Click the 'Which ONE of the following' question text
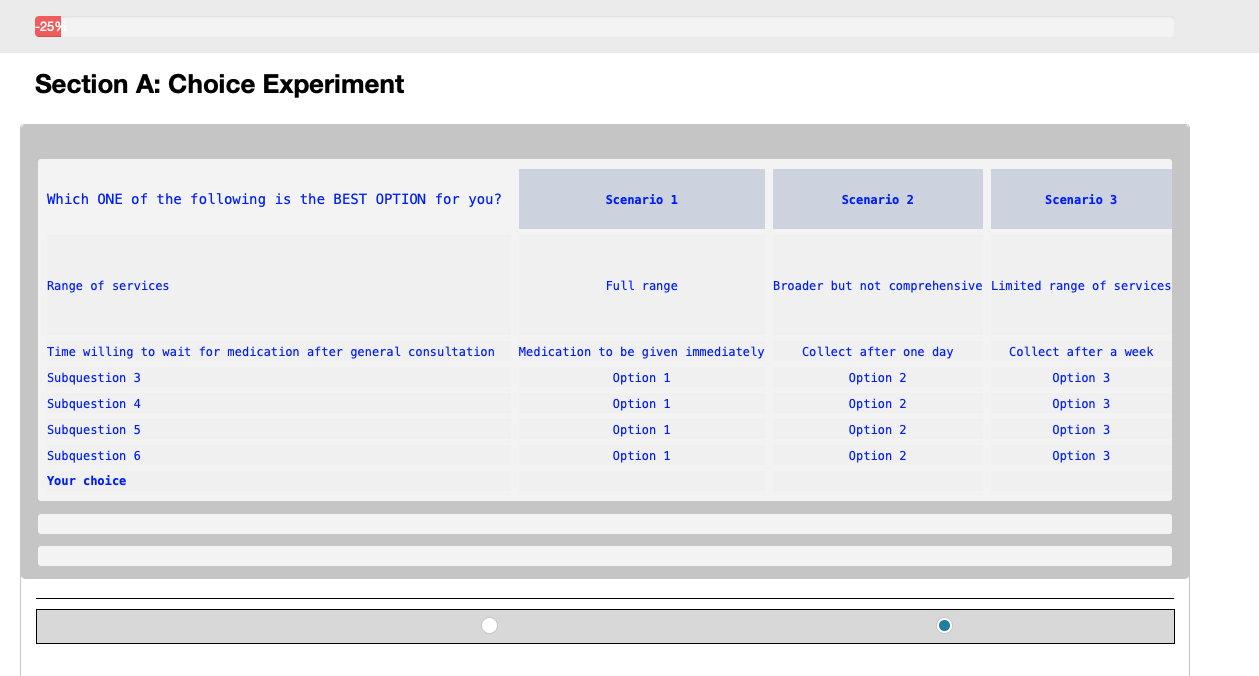1259x676 pixels. pos(274,200)
